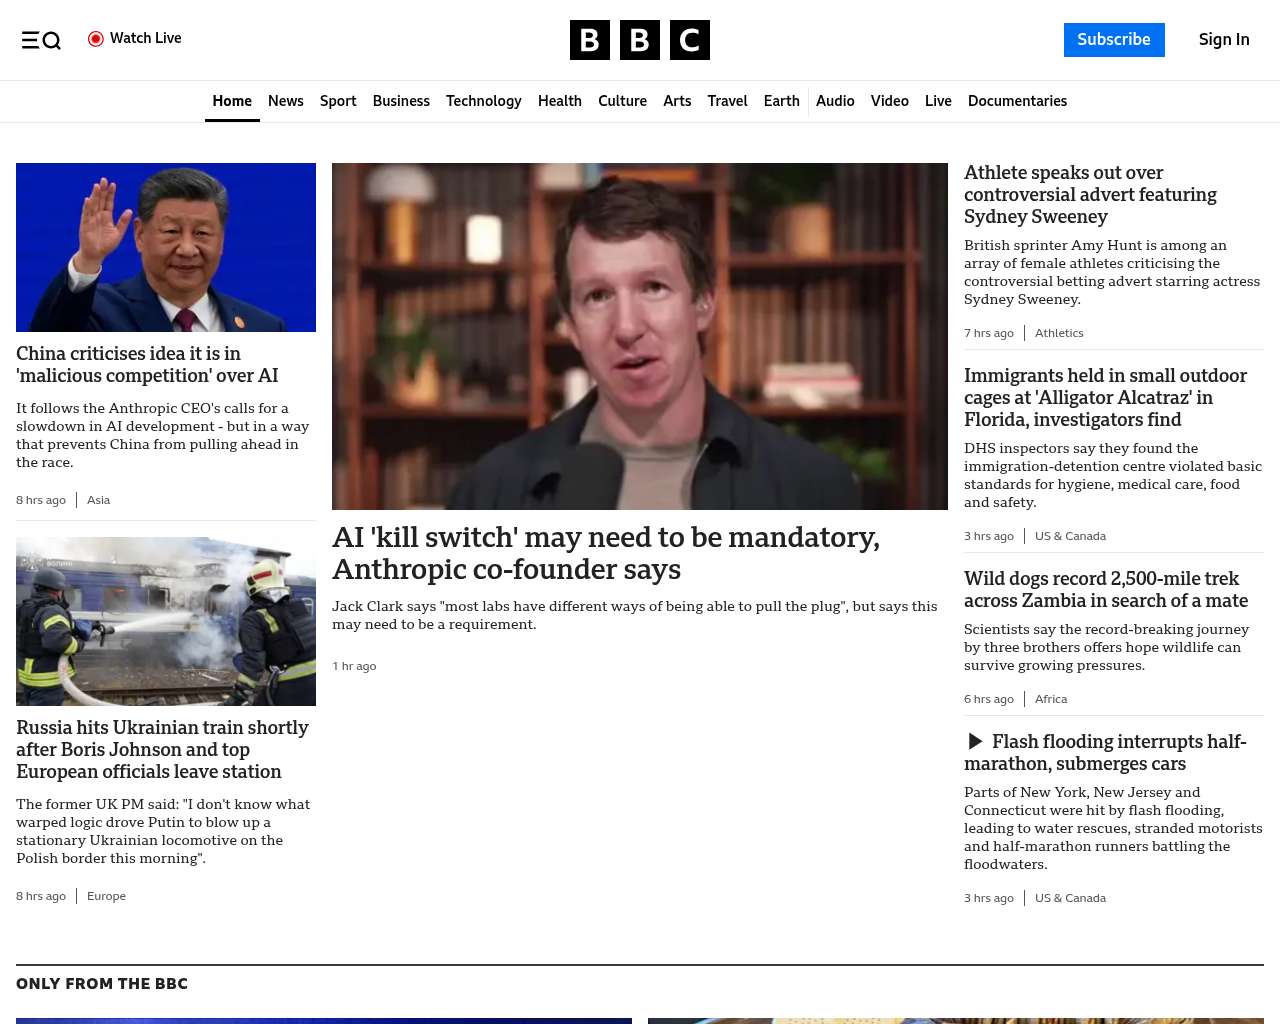Go to the Documentaries tab

coord(1017,101)
